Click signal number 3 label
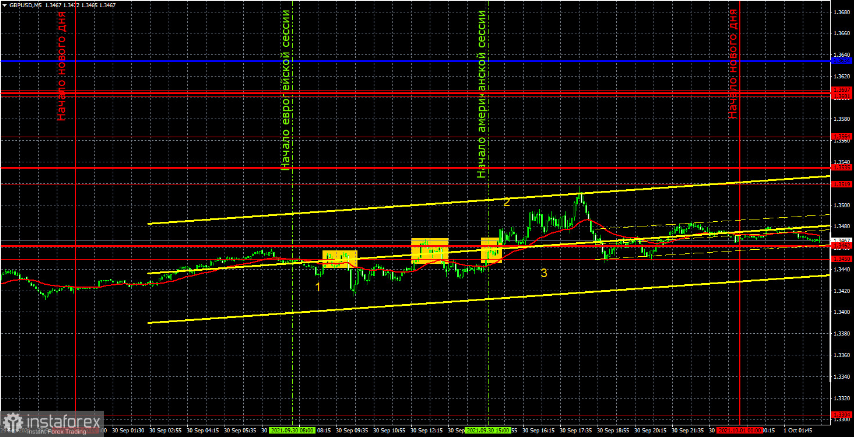The width and height of the screenshot is (854, 437). click(x=544, y=273)
